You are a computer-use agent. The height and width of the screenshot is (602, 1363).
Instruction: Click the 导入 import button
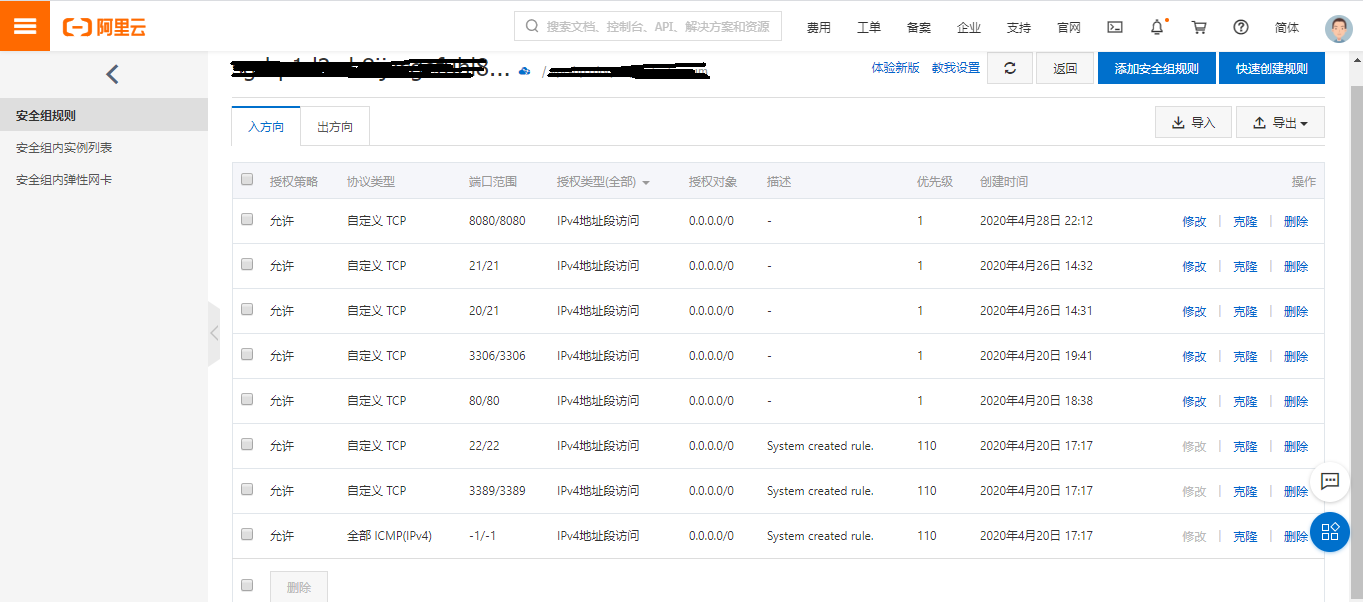point(1193,123)
